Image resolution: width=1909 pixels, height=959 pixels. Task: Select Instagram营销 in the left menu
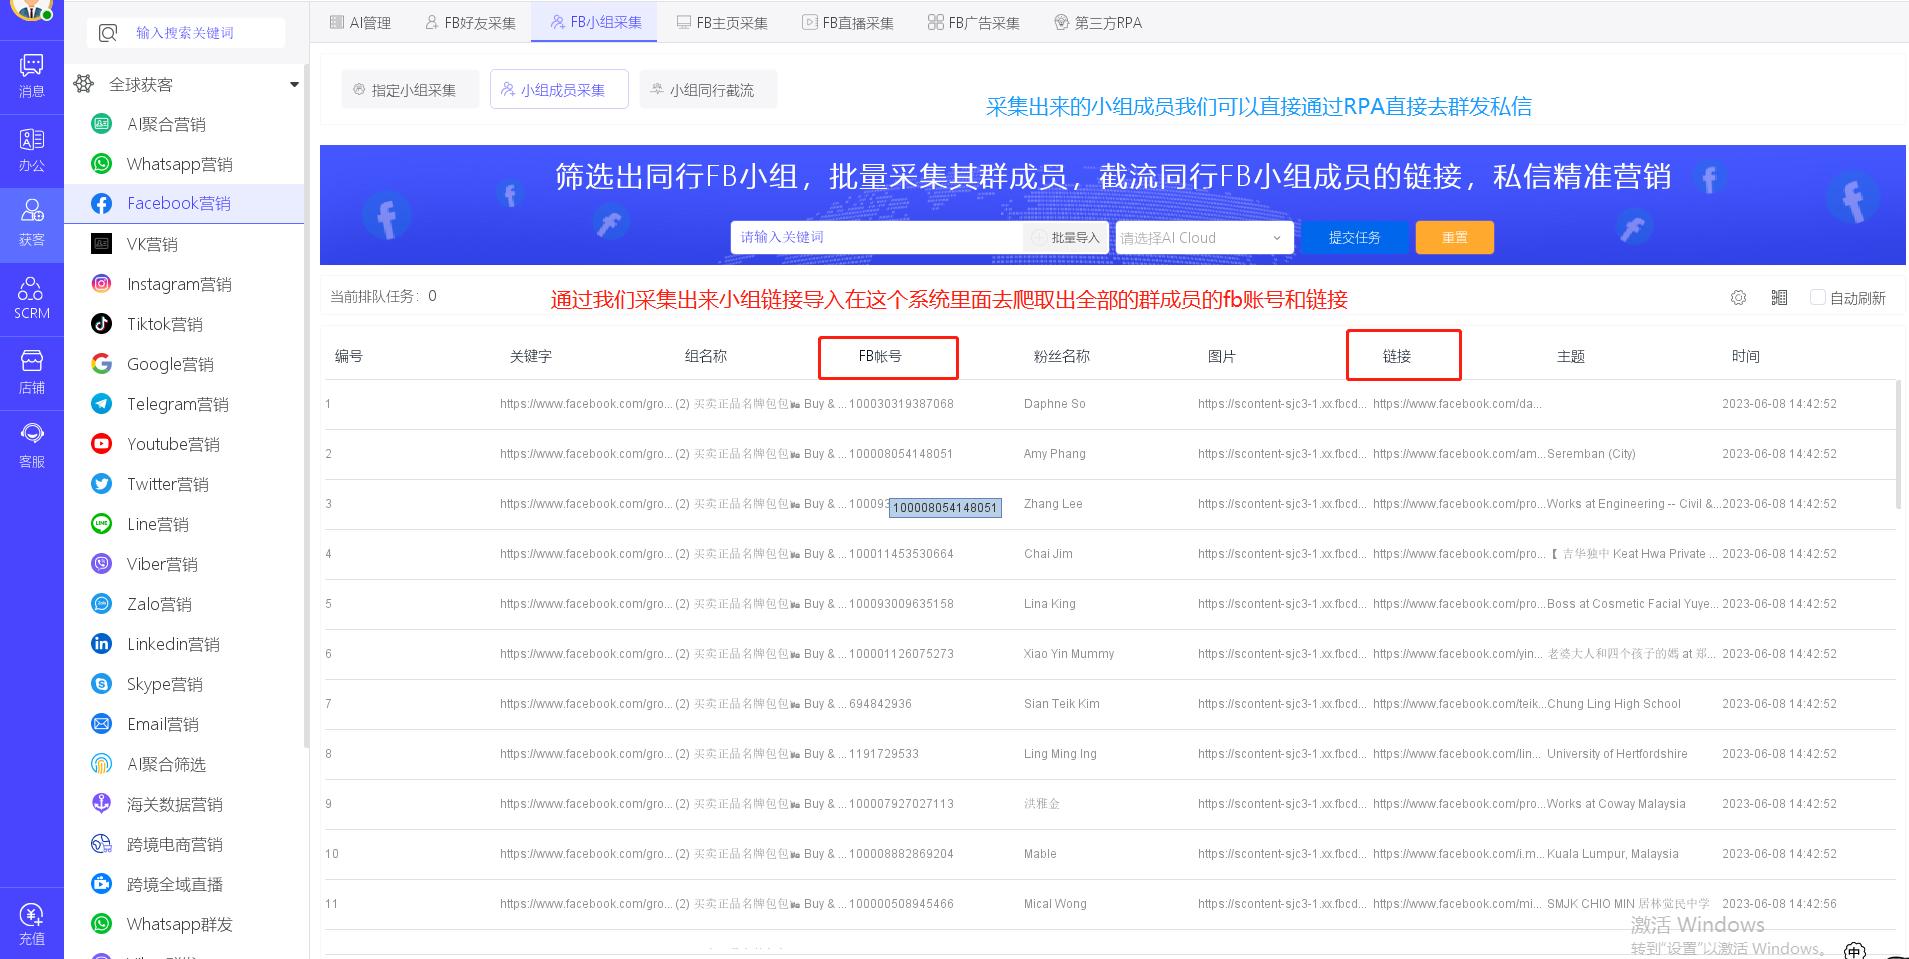(x=179, y=283)
